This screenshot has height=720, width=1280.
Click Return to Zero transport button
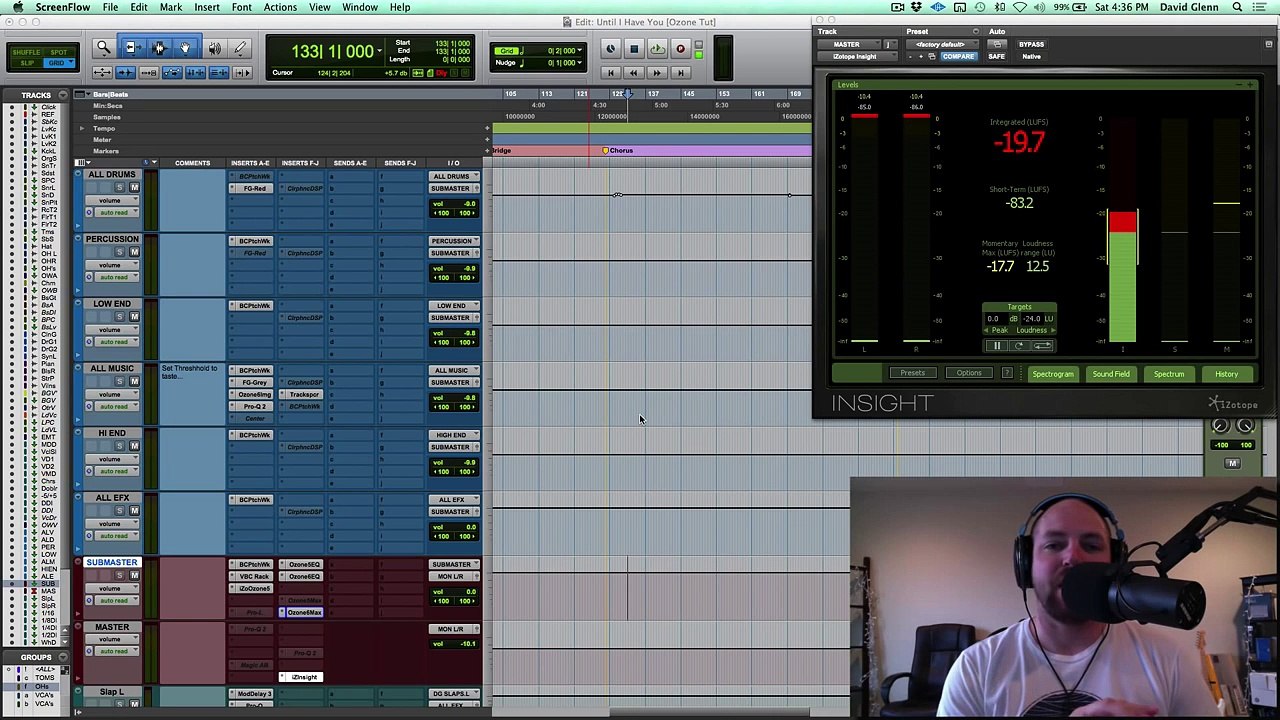click(x=610, y=72)
